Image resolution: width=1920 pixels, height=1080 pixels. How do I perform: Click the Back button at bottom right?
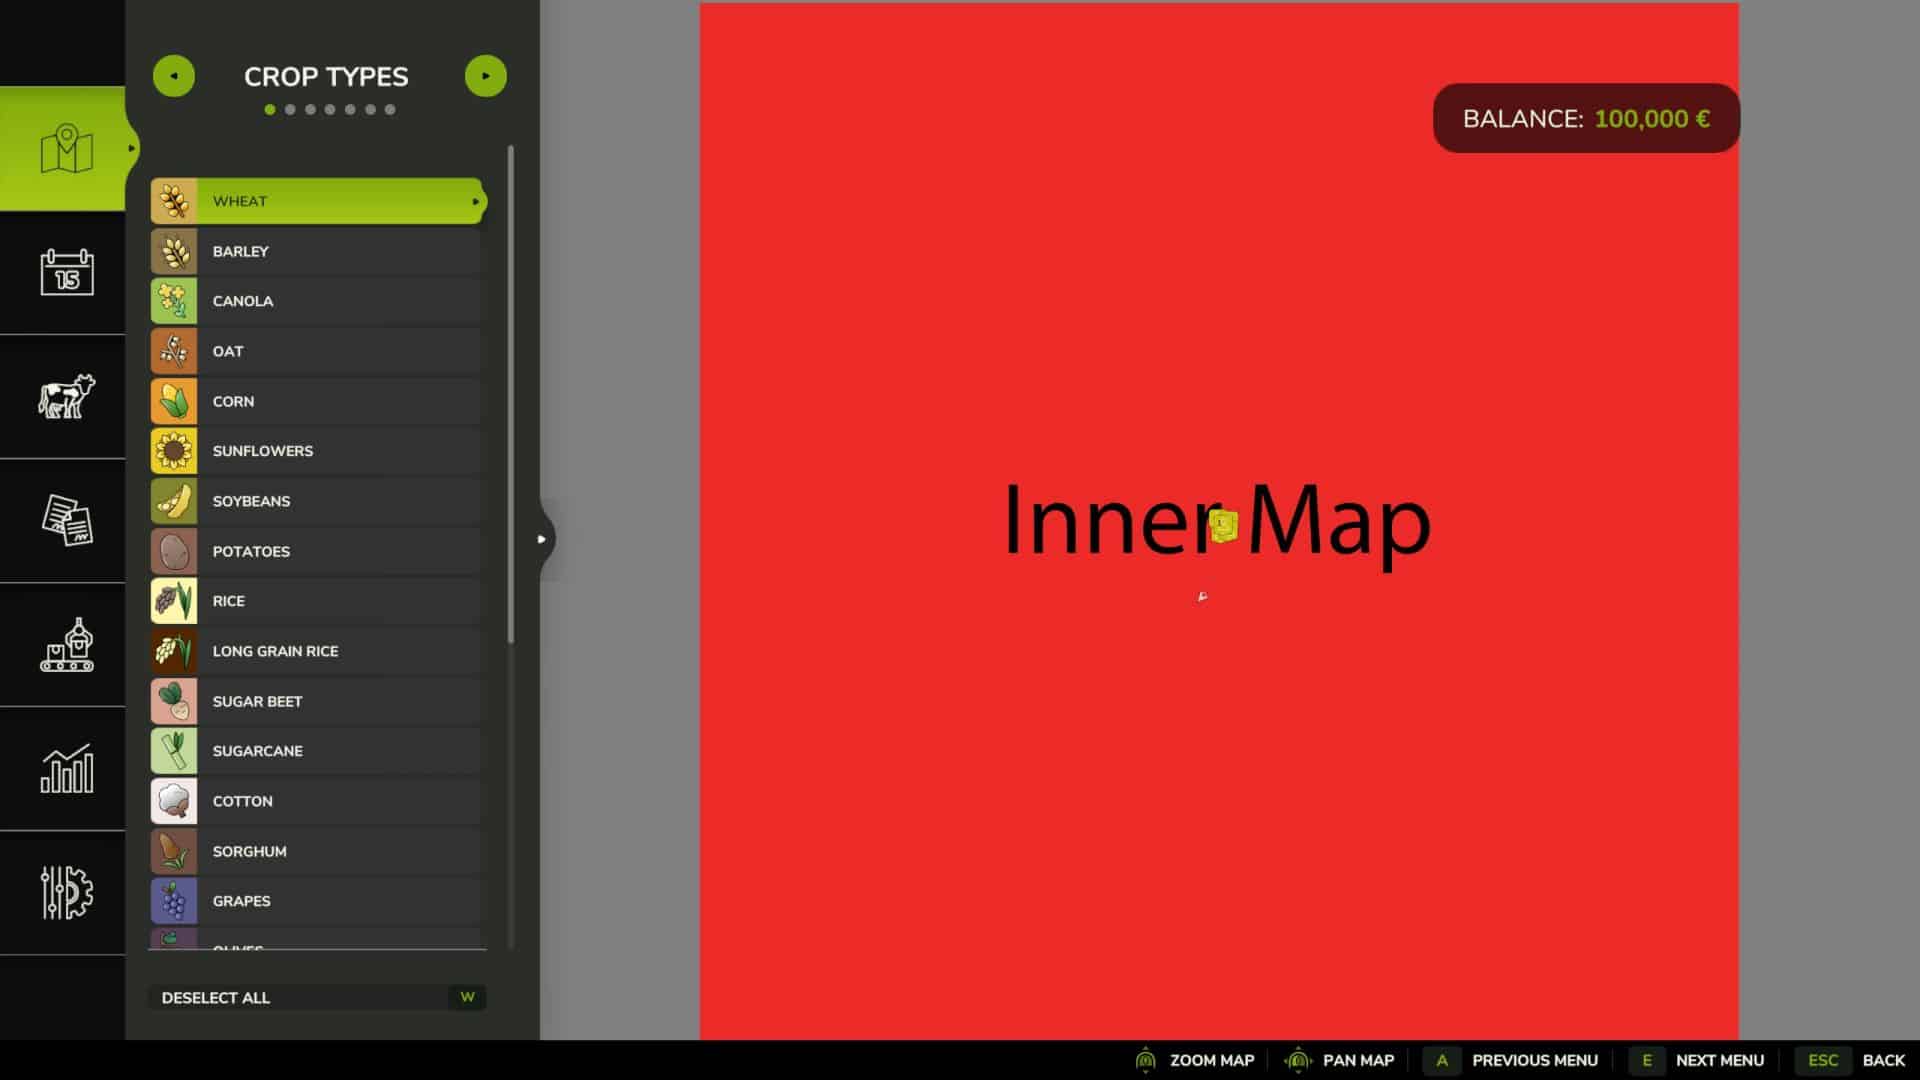(x=1882, y=1060)
